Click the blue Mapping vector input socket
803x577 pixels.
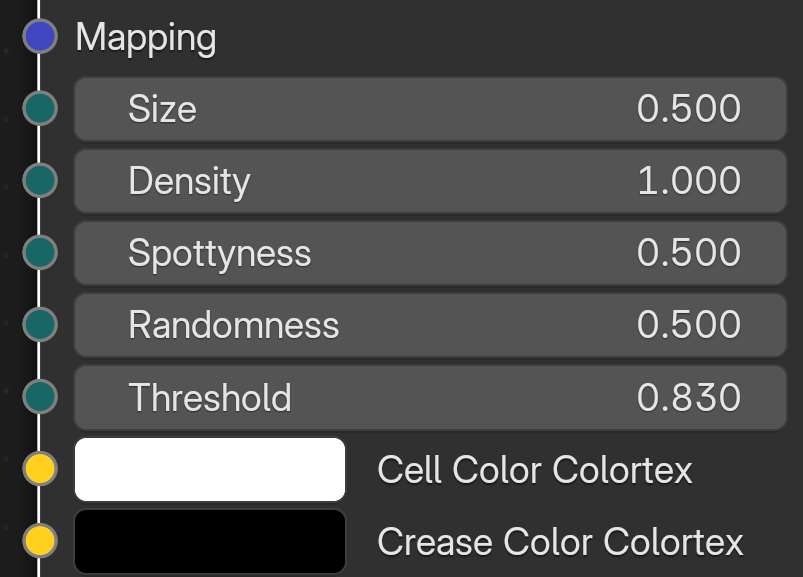40,36
